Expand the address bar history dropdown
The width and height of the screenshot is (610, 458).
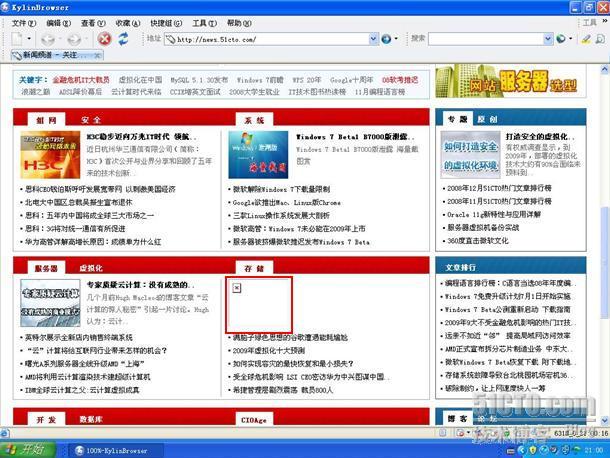point(373,39)
